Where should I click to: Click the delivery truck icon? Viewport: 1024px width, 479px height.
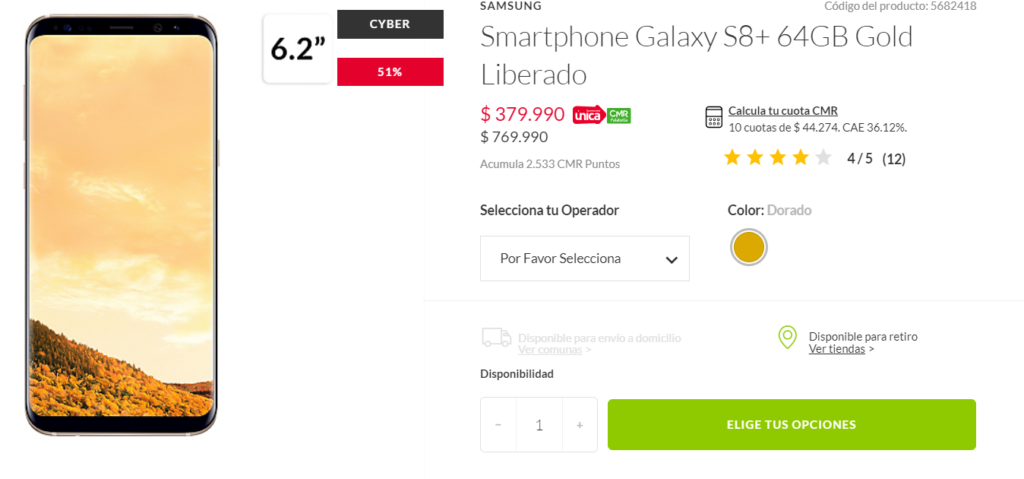coord(496,338)
